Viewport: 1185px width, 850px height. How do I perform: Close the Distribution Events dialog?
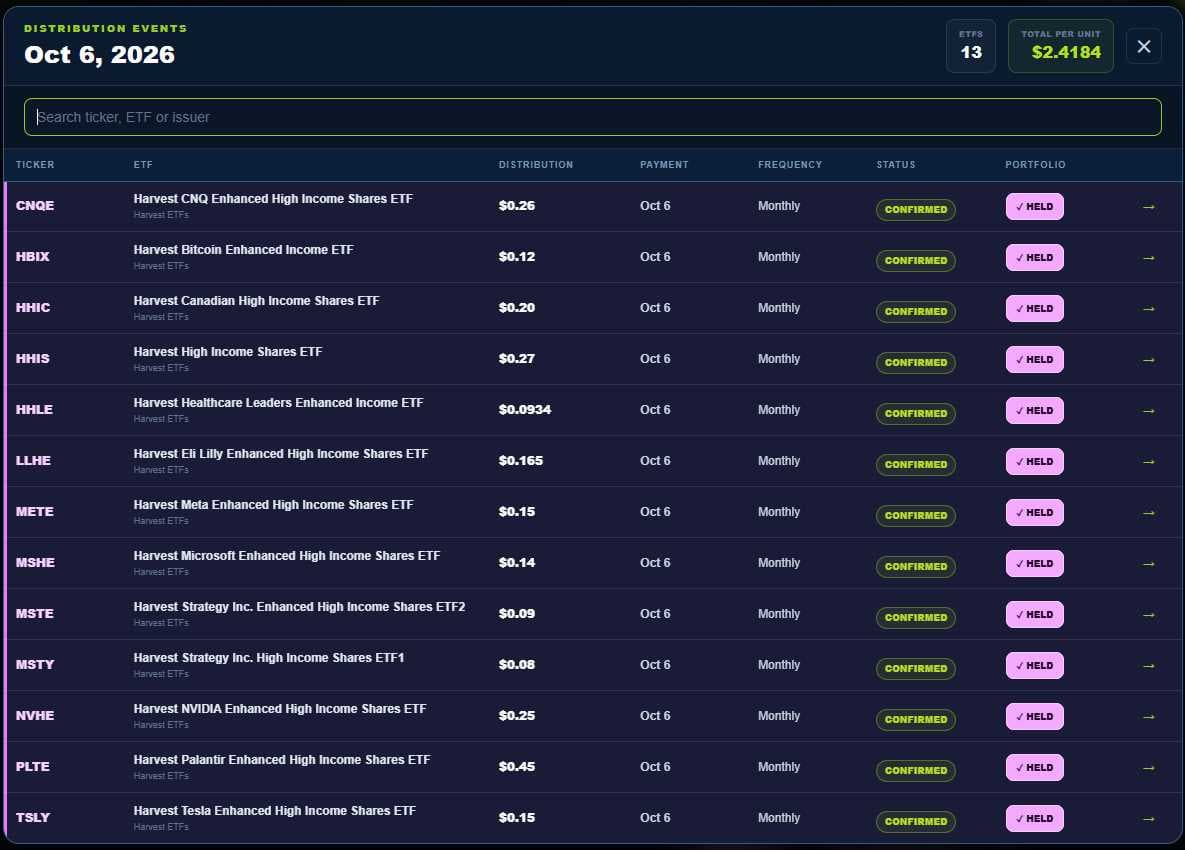[x=1143, y=46]
